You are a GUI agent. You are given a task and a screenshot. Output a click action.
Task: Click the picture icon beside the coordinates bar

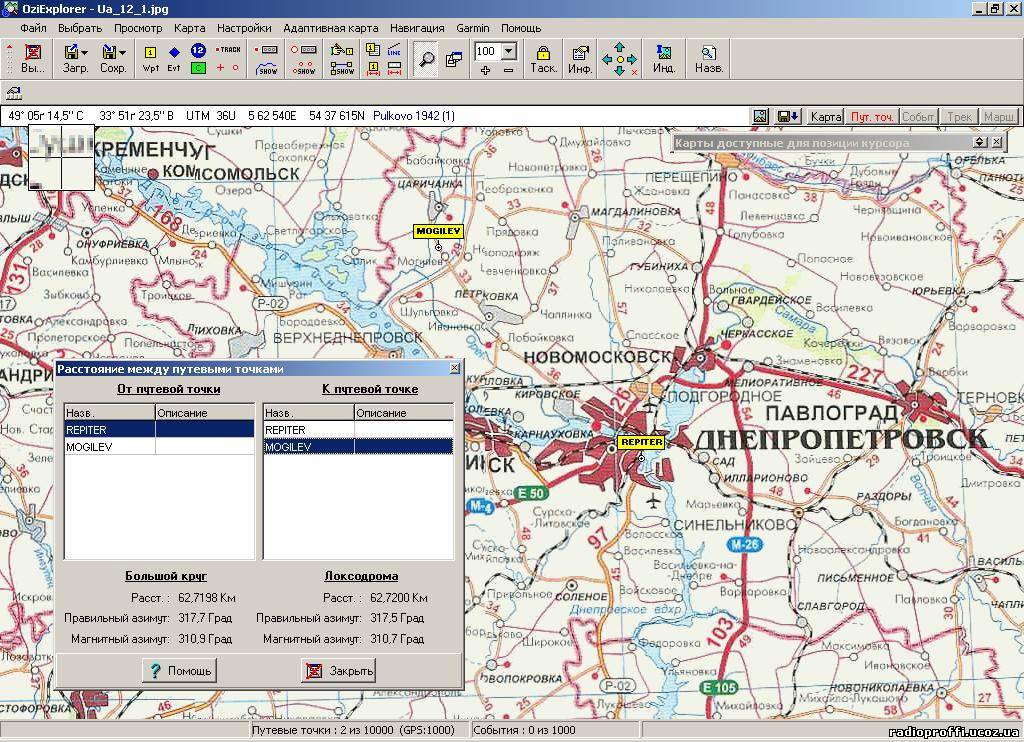[760, 116]
